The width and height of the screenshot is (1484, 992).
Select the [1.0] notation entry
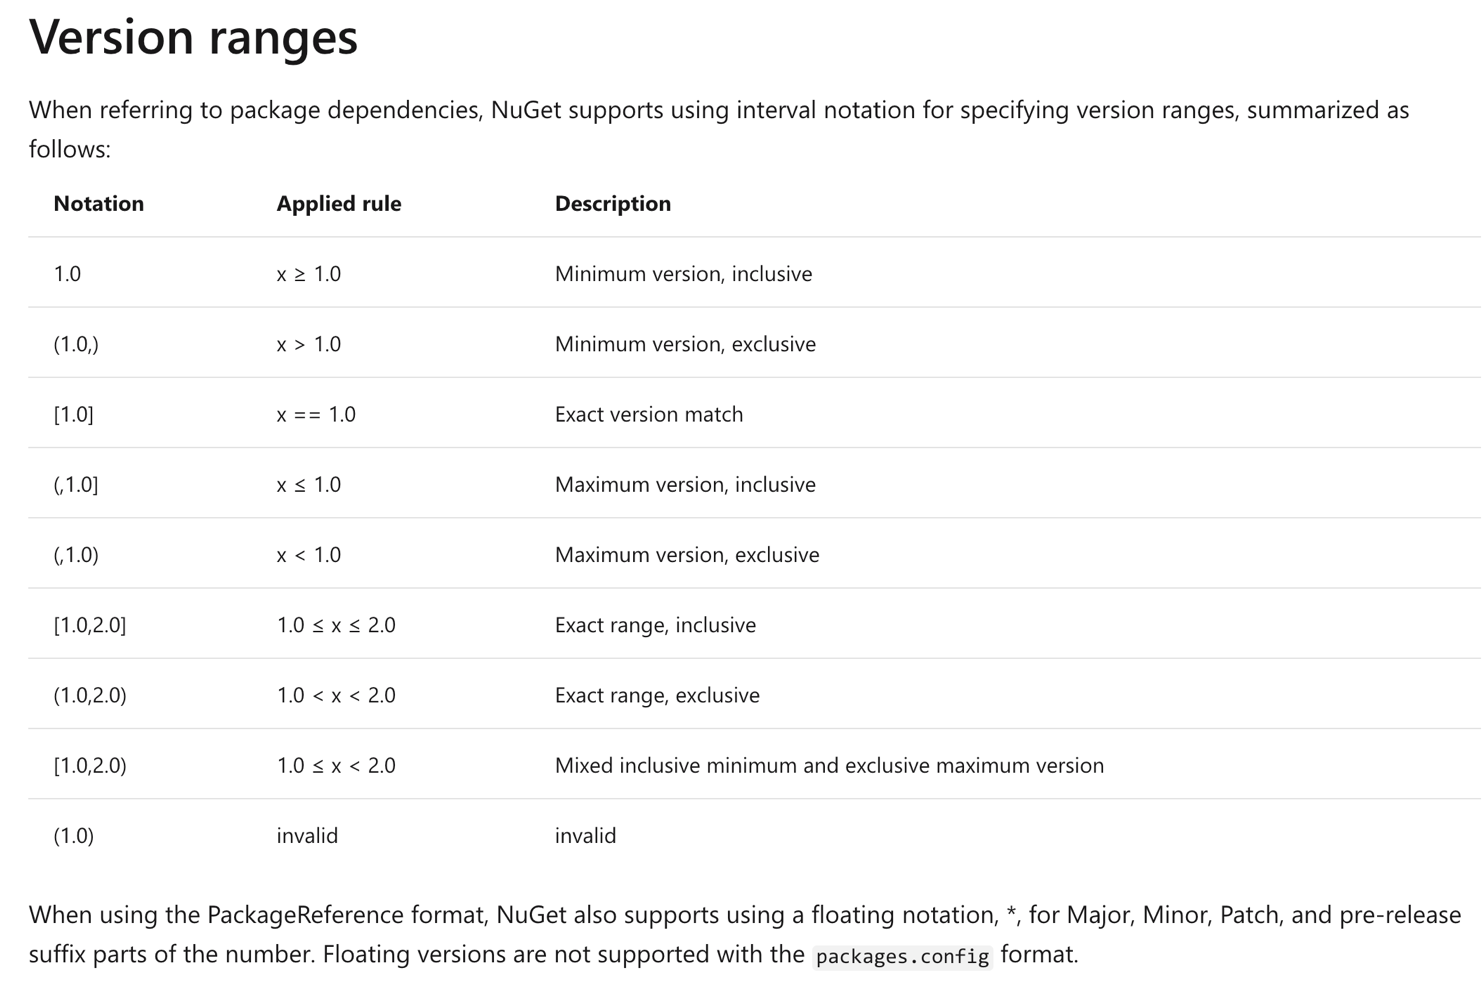pyautogui.click(x=74, y=414)
